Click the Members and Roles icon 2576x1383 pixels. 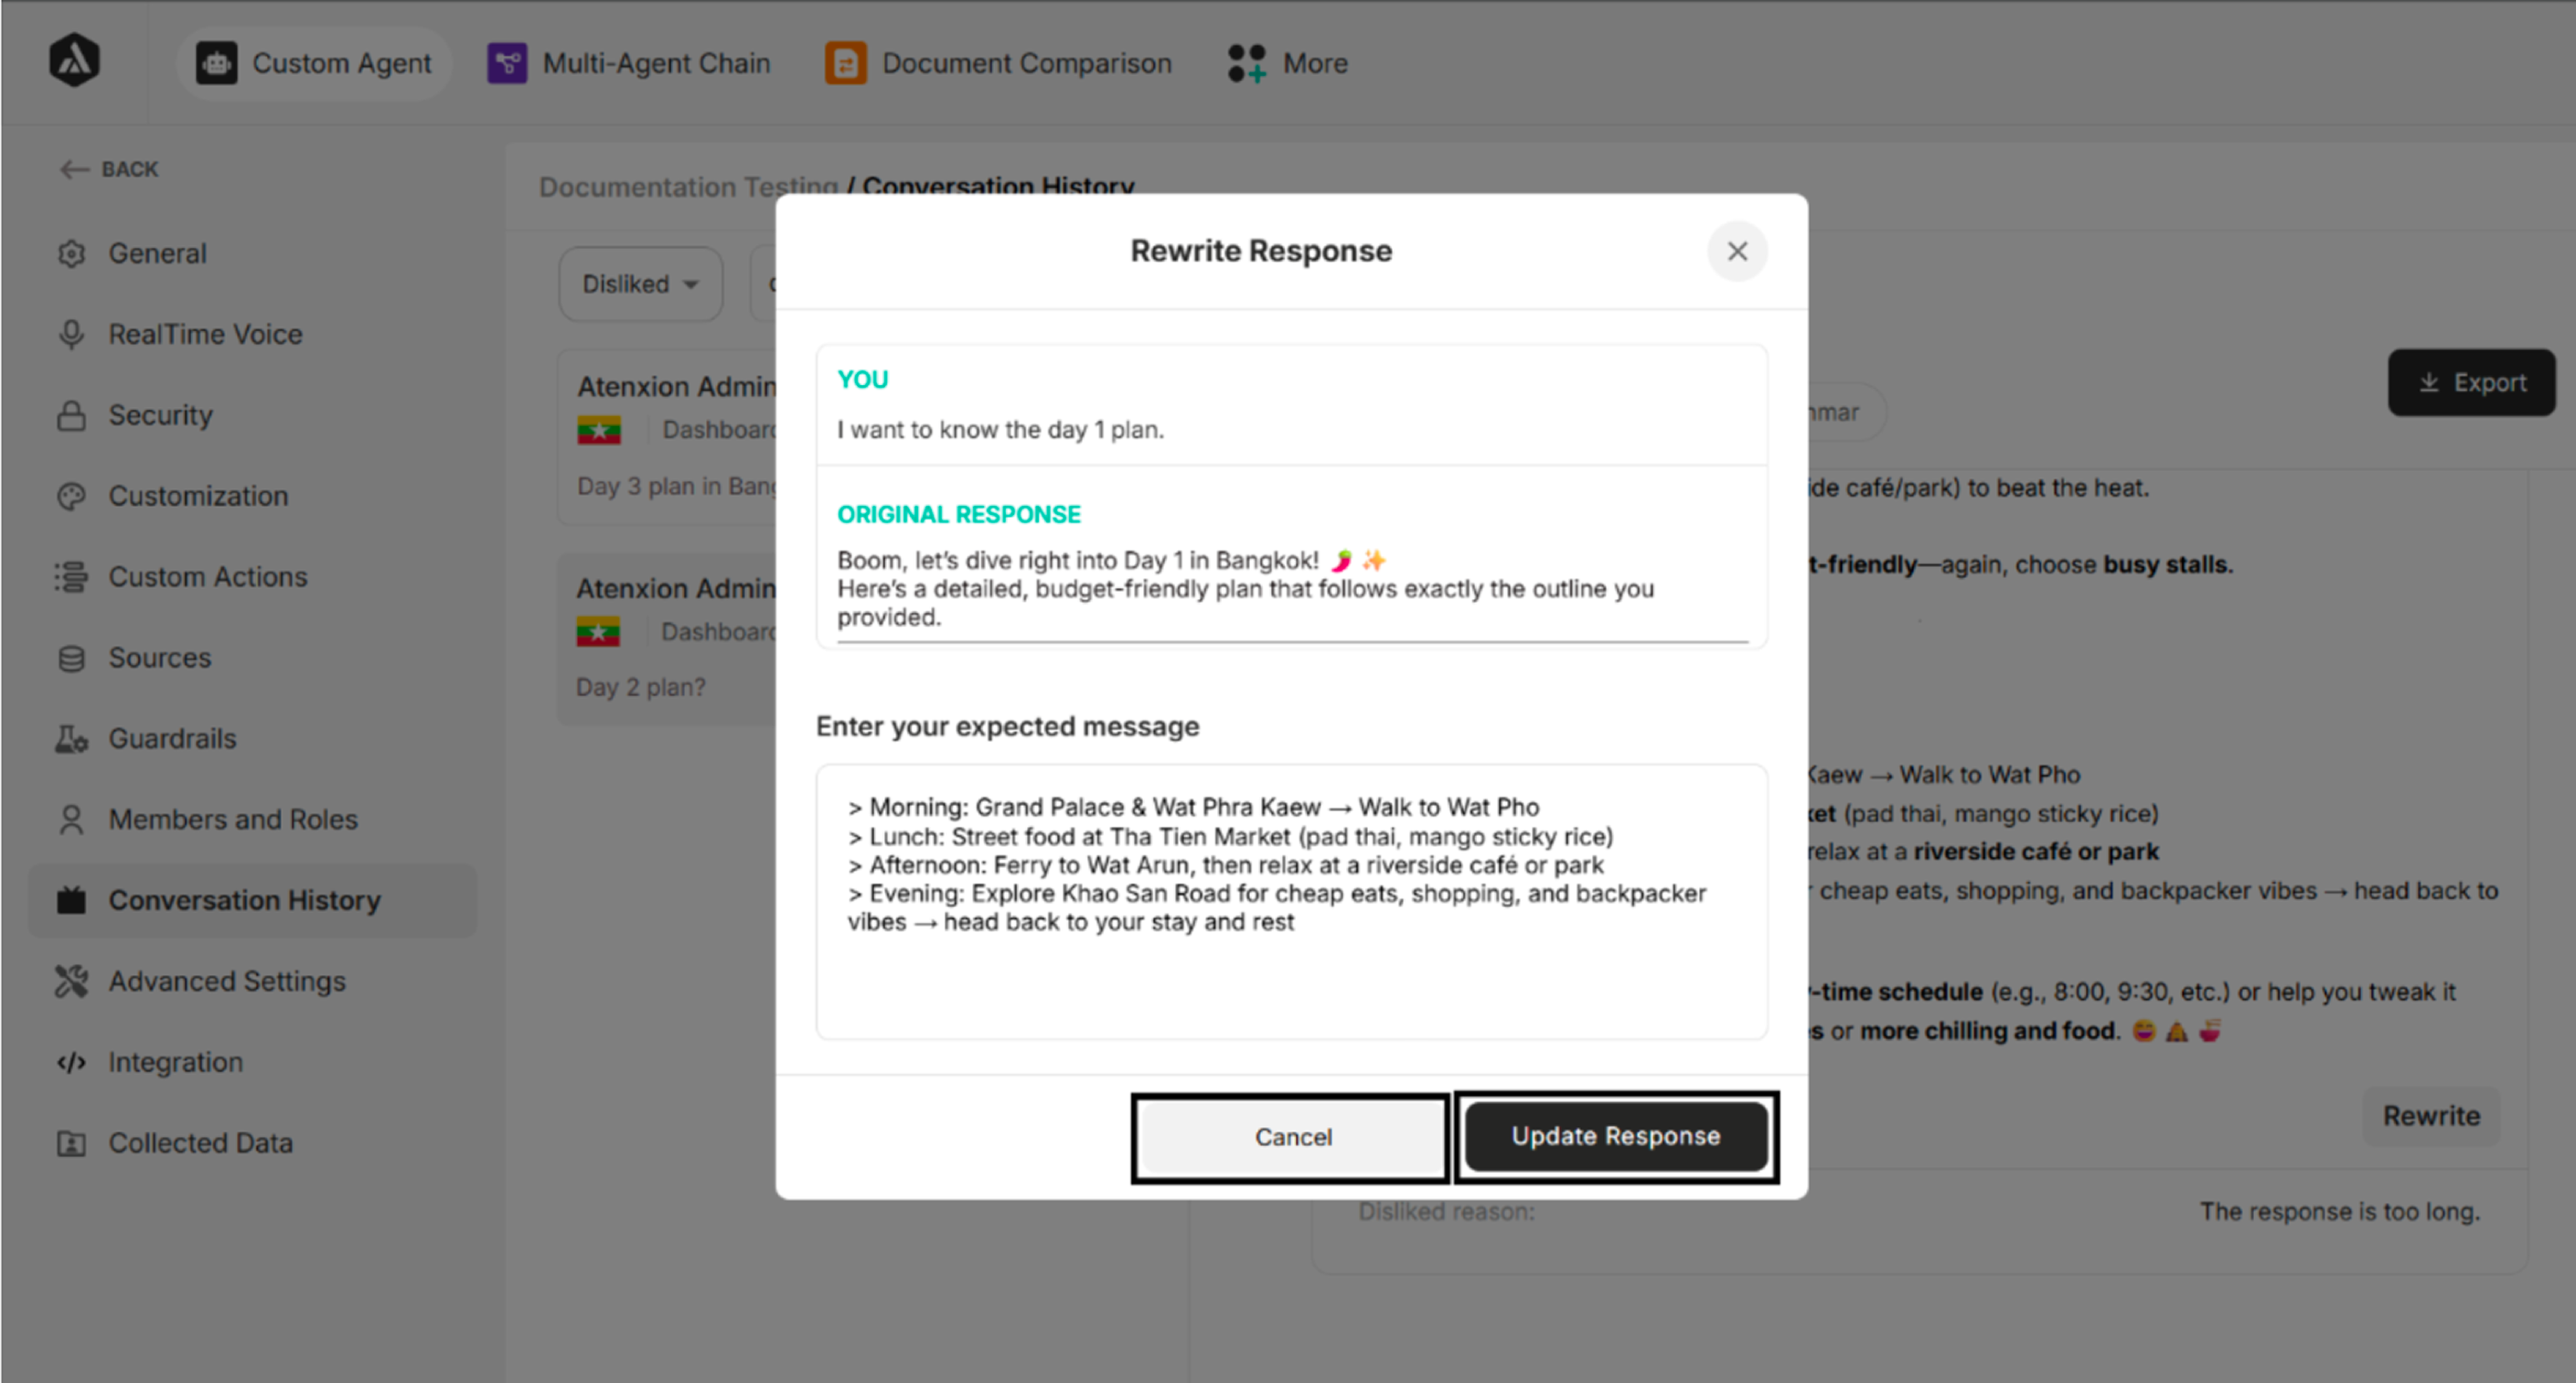[70, 819]
